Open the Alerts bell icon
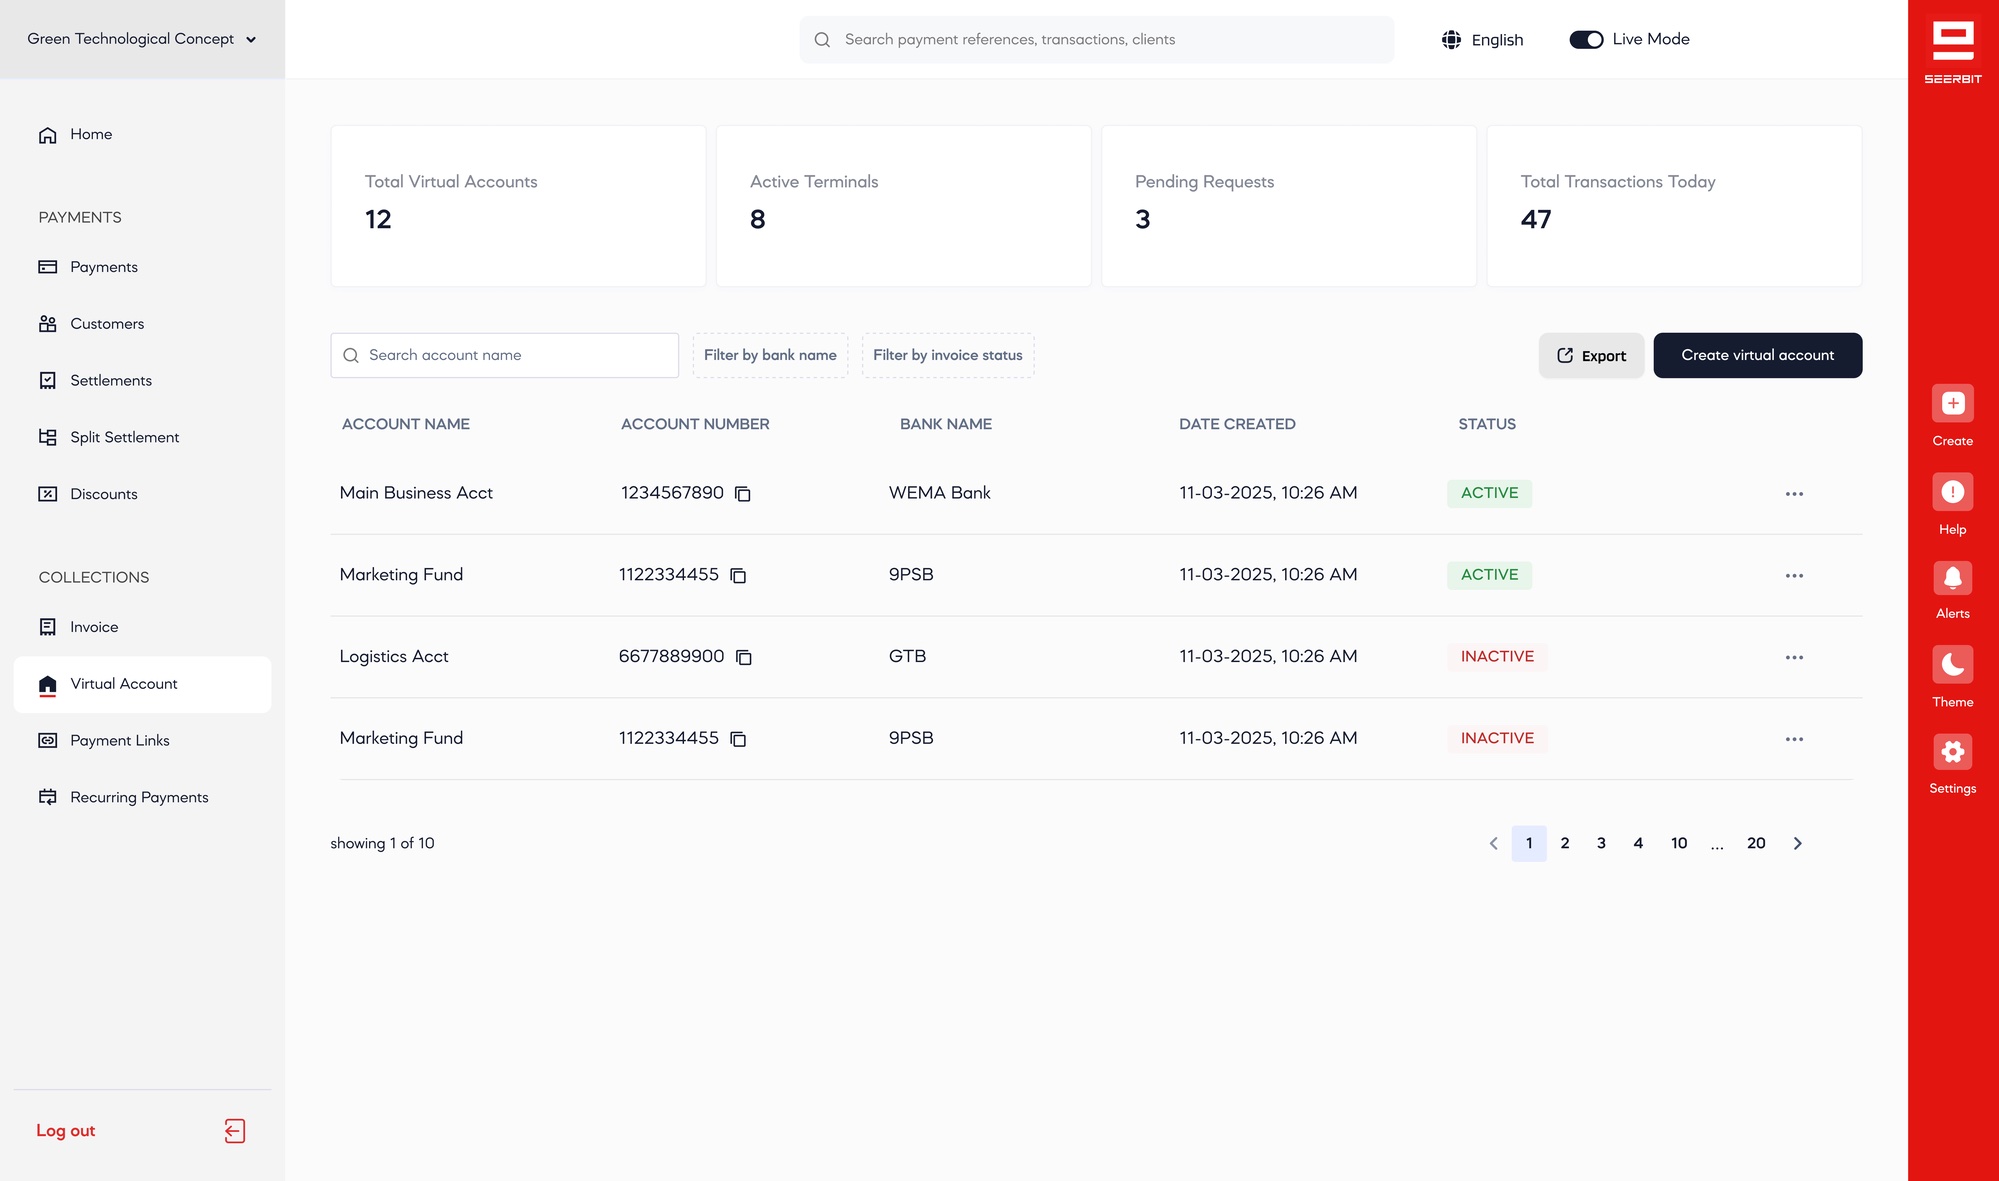 tap(1952, 577)
